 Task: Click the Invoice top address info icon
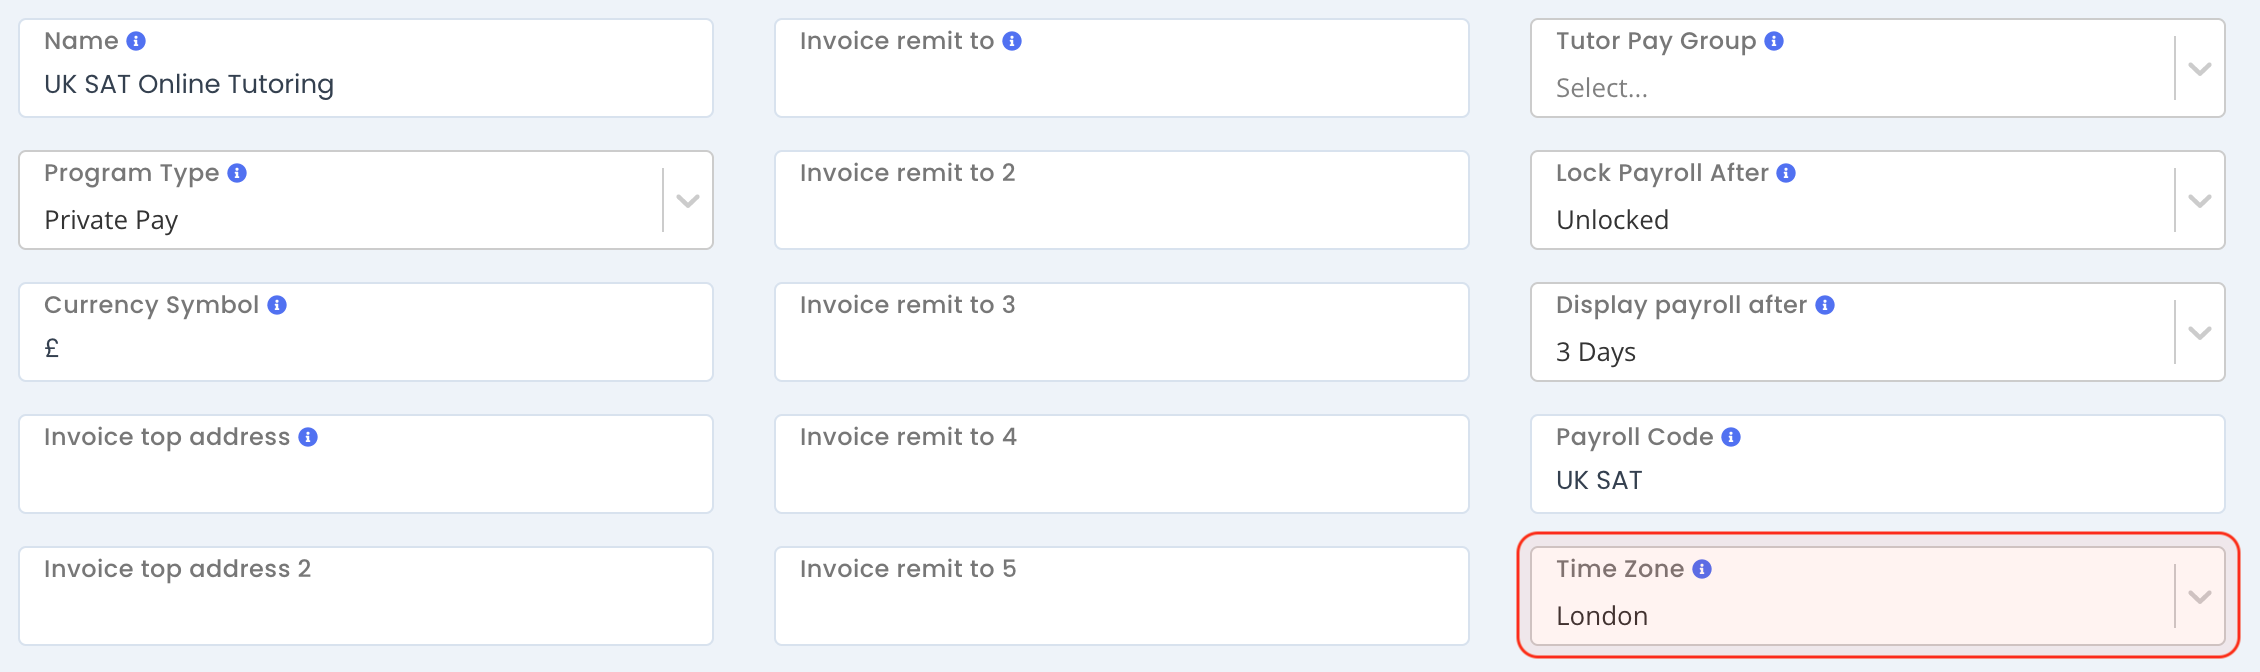coord(308,437)
